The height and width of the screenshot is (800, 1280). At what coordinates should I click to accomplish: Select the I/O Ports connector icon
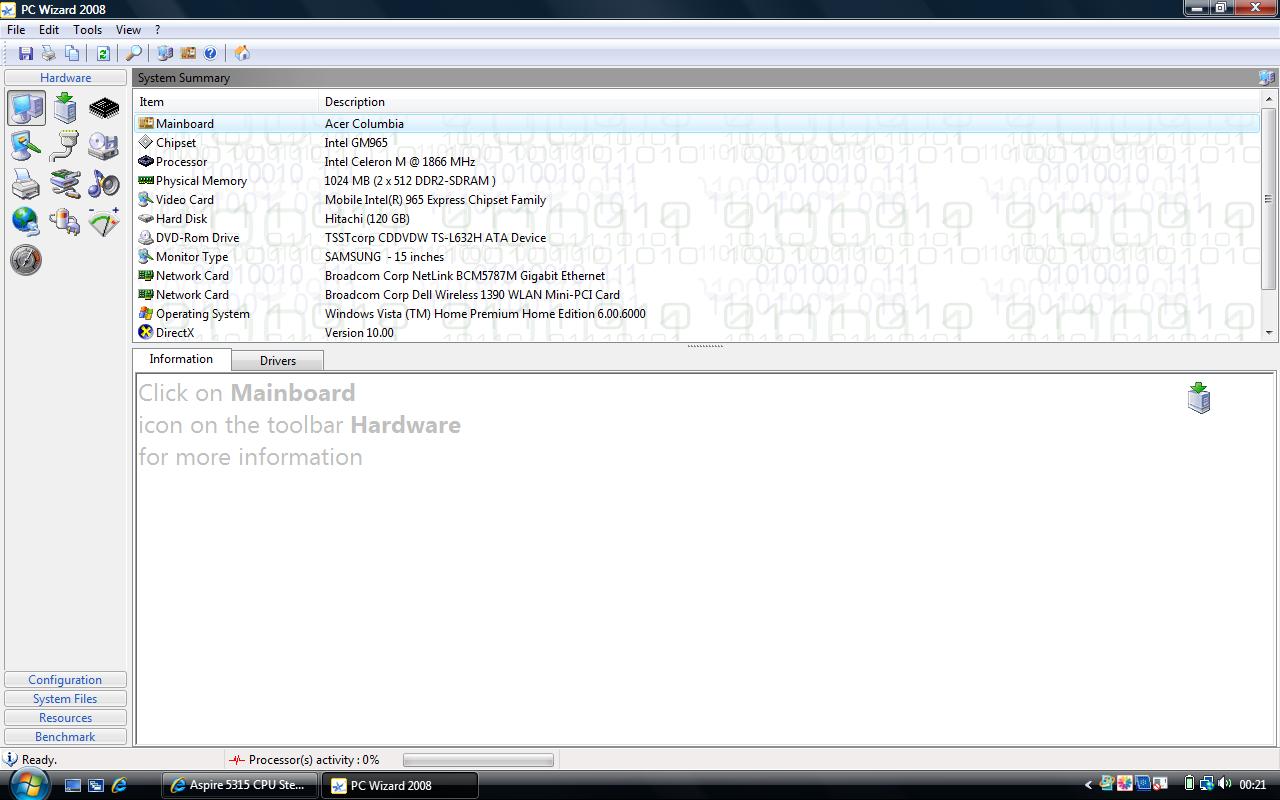[x=65, y=146]
